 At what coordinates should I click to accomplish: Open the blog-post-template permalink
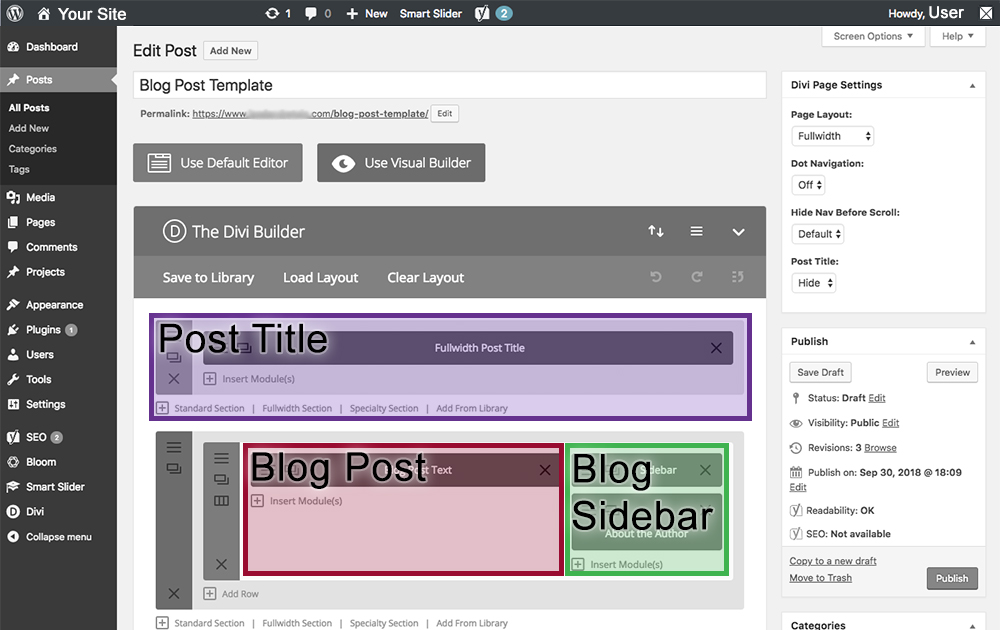coord(310,114)
